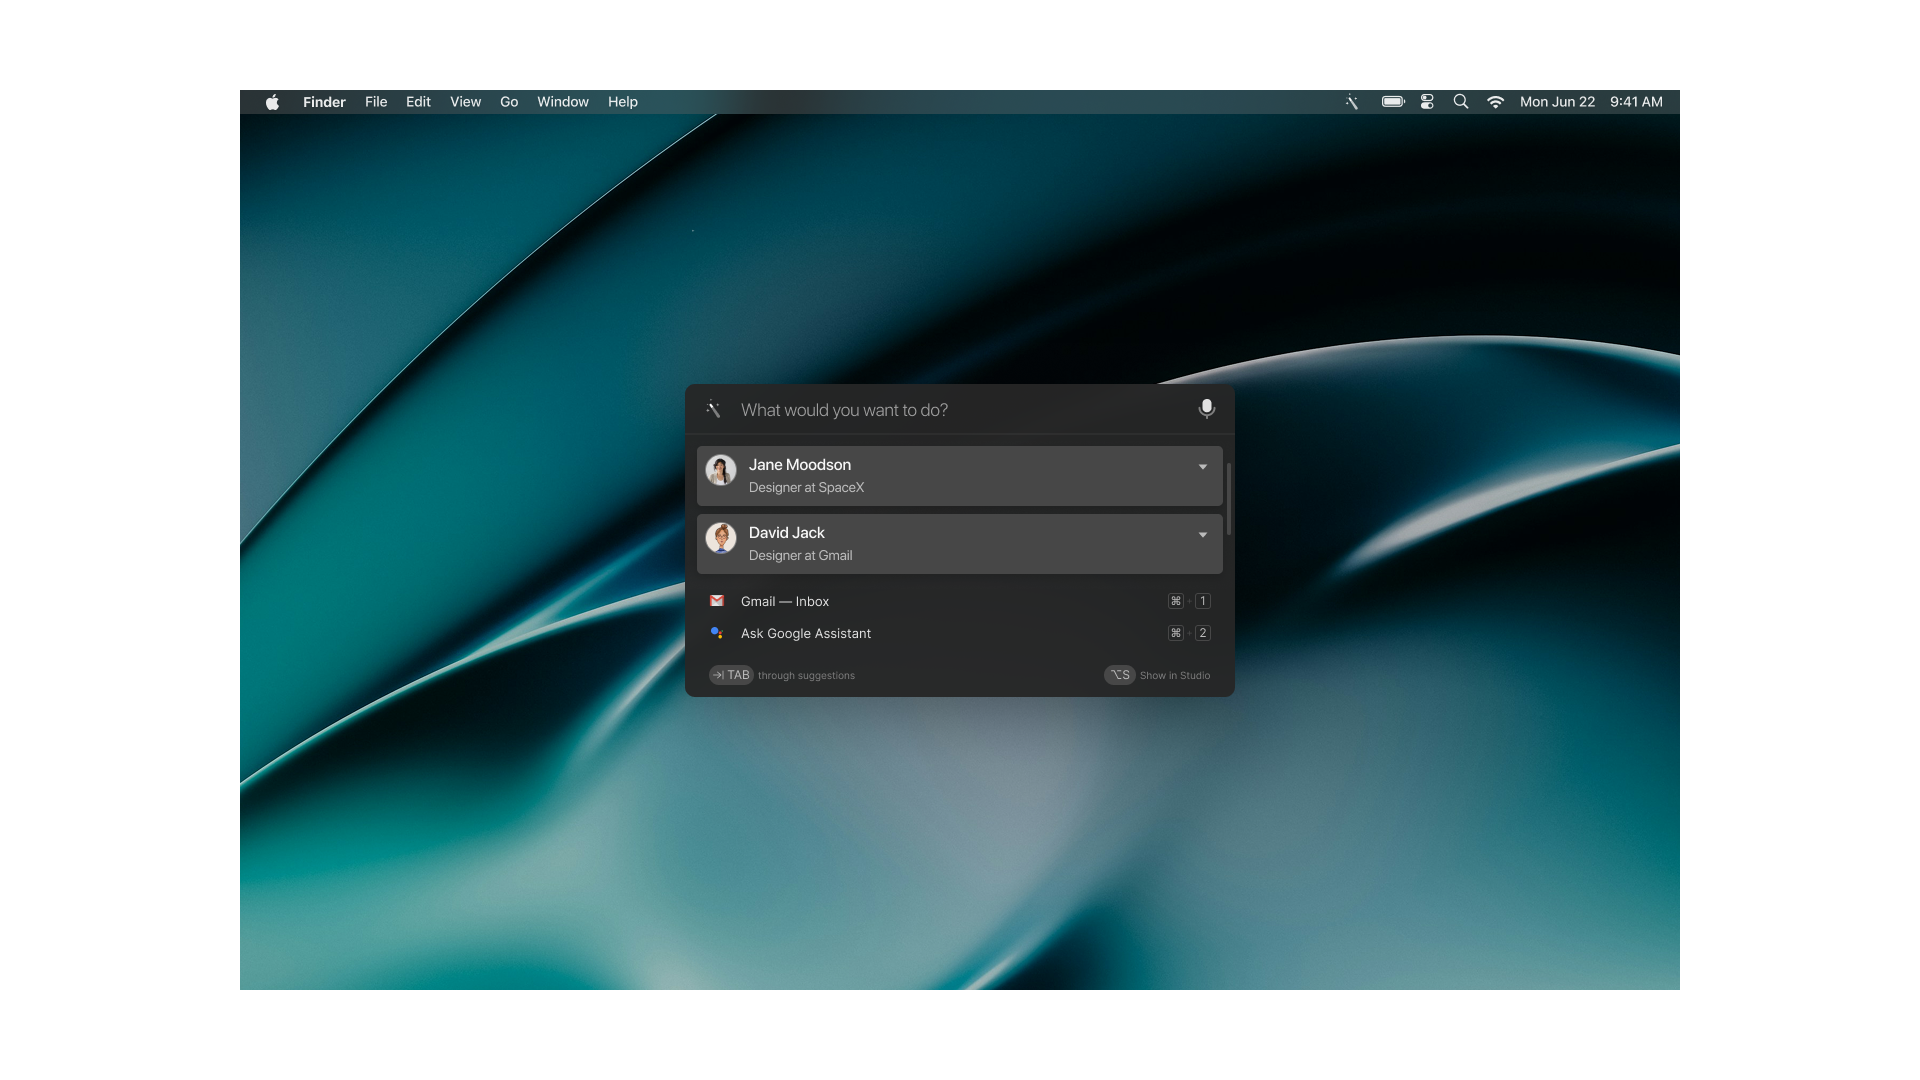Open the Finder menu
1920x1080 pixels.
point(324,101)
